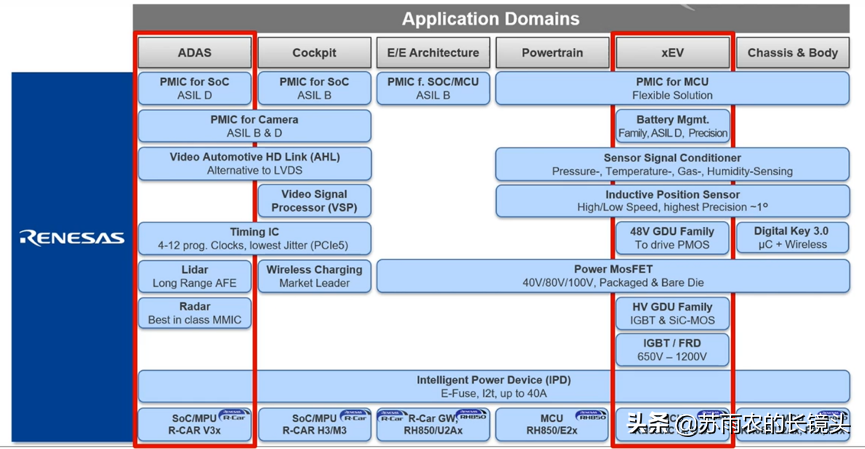Click the R-Car badge in the R-CAR V3x box
The image size is (865, 449).
pyautogui.click(x=234, y=415)
